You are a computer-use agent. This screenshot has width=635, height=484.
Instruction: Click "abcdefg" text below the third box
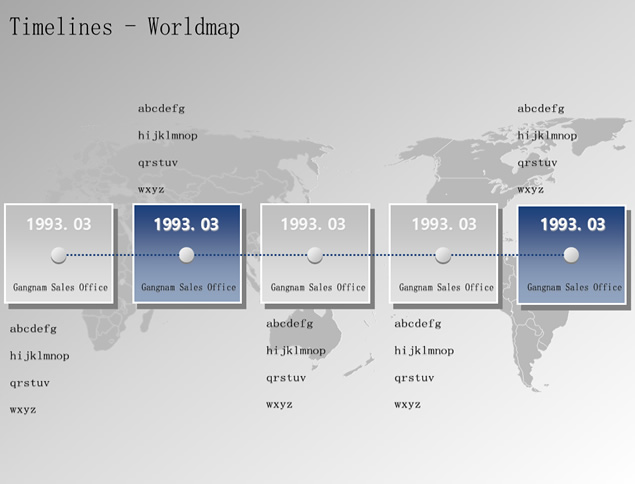(x=290, y=324)
